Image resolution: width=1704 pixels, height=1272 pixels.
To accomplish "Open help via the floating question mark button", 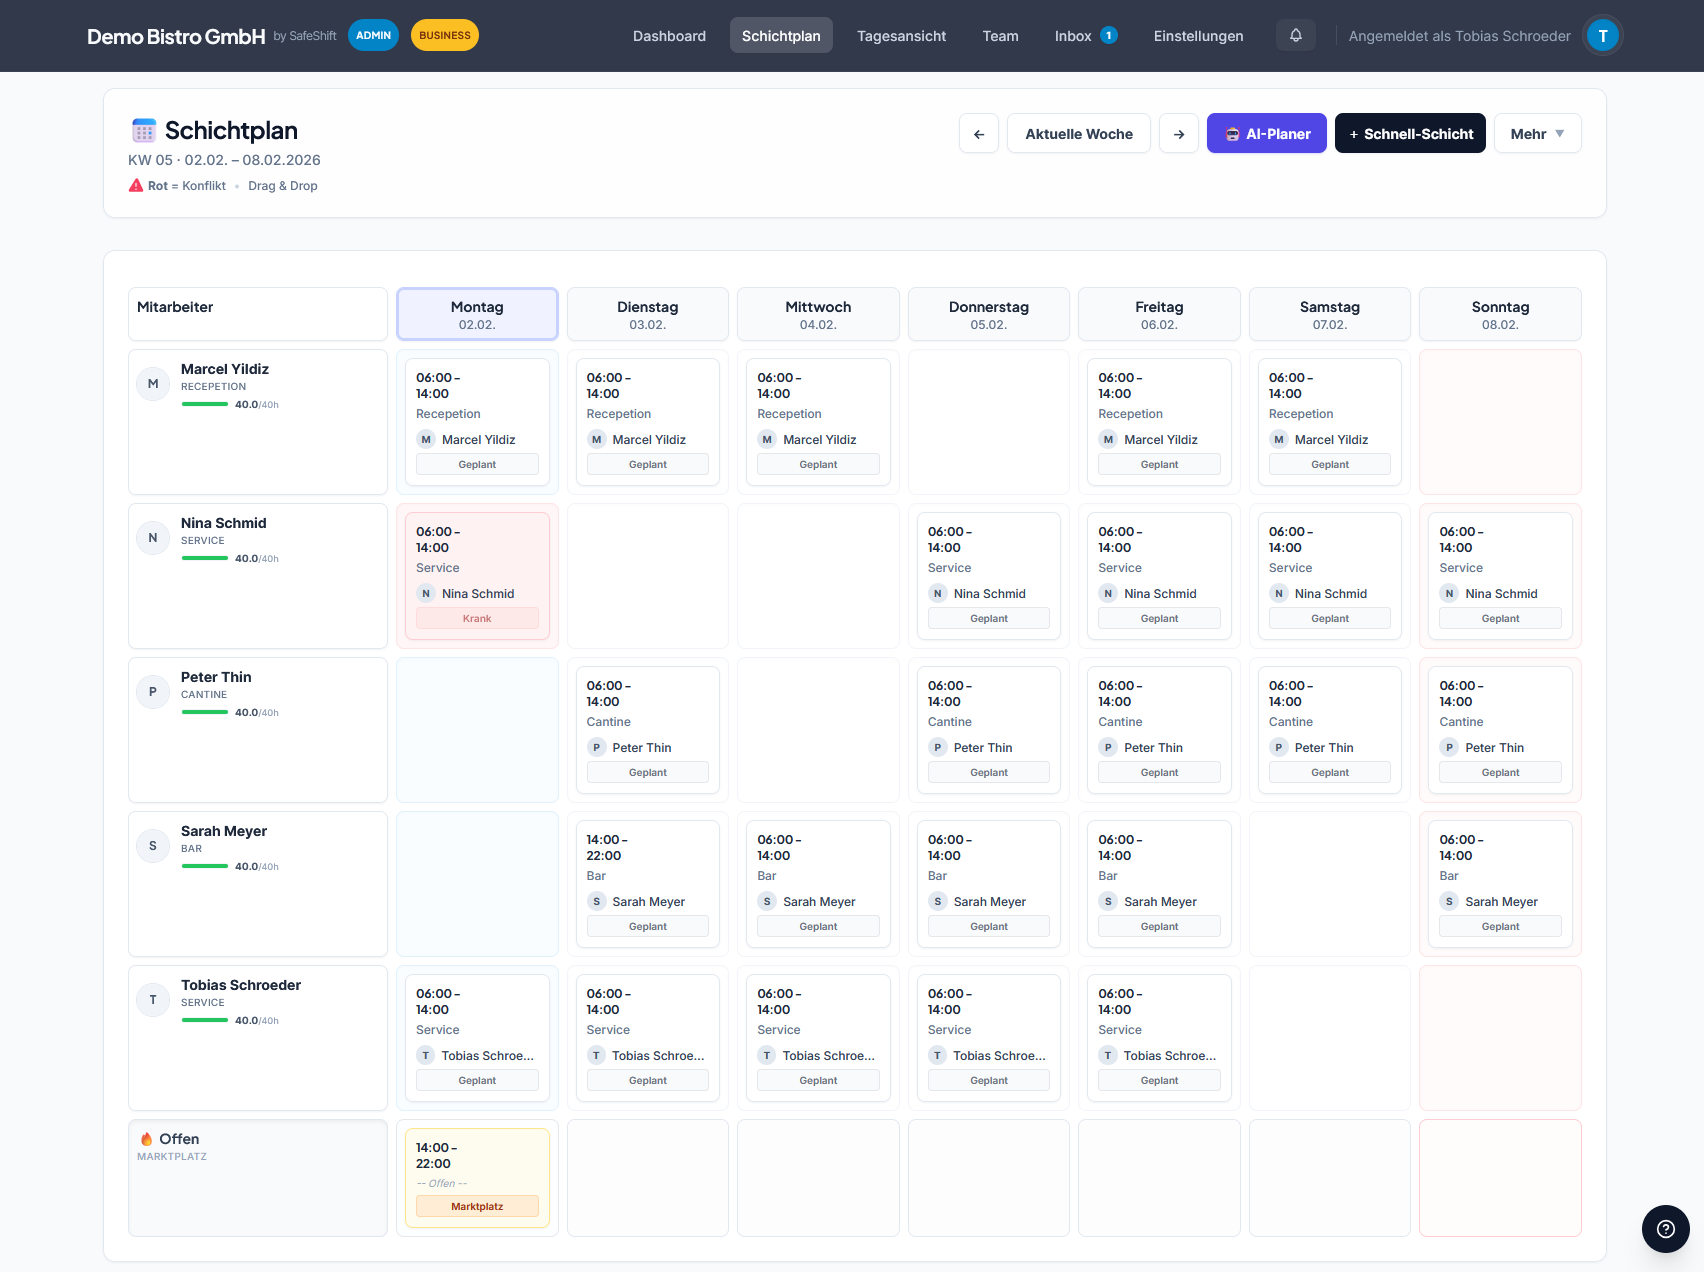I will click(x=1664, y=1229).
